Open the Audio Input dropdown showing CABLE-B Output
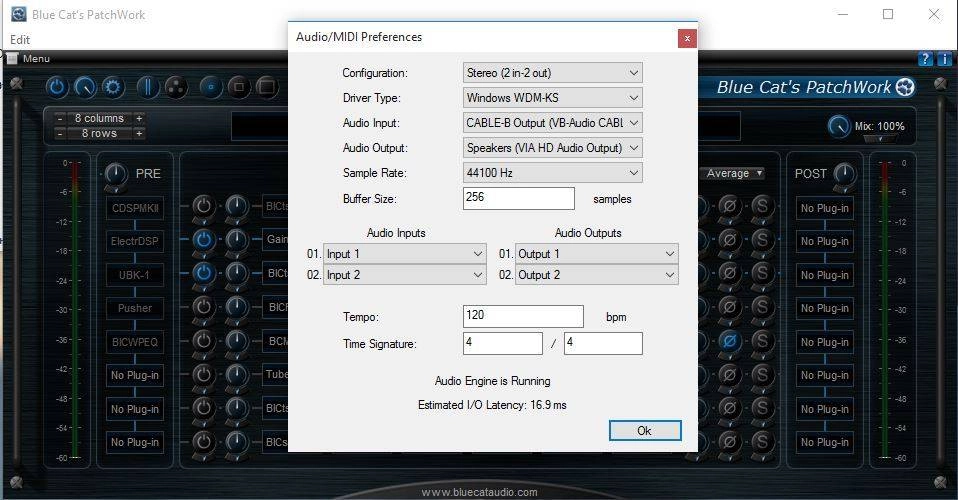The height and width of the screenshot is (500, 958). pyautogui.click(x=552, y=123)
